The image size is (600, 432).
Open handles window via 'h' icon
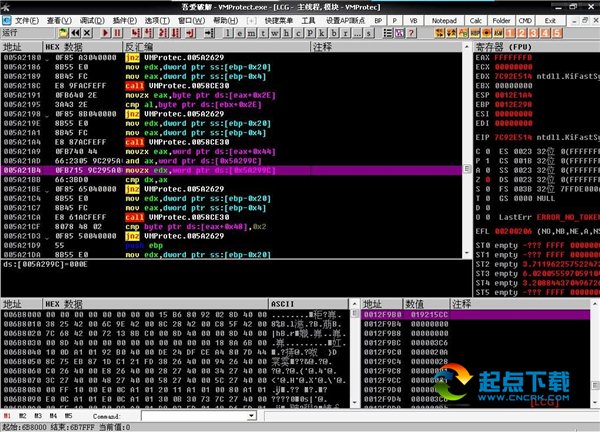coord(287,33)
